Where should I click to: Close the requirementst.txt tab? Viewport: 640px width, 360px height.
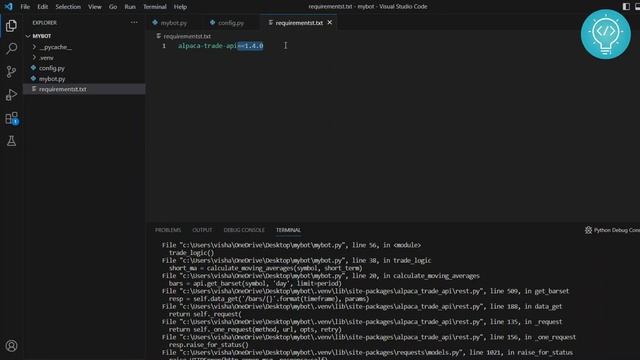pos(330,22)
